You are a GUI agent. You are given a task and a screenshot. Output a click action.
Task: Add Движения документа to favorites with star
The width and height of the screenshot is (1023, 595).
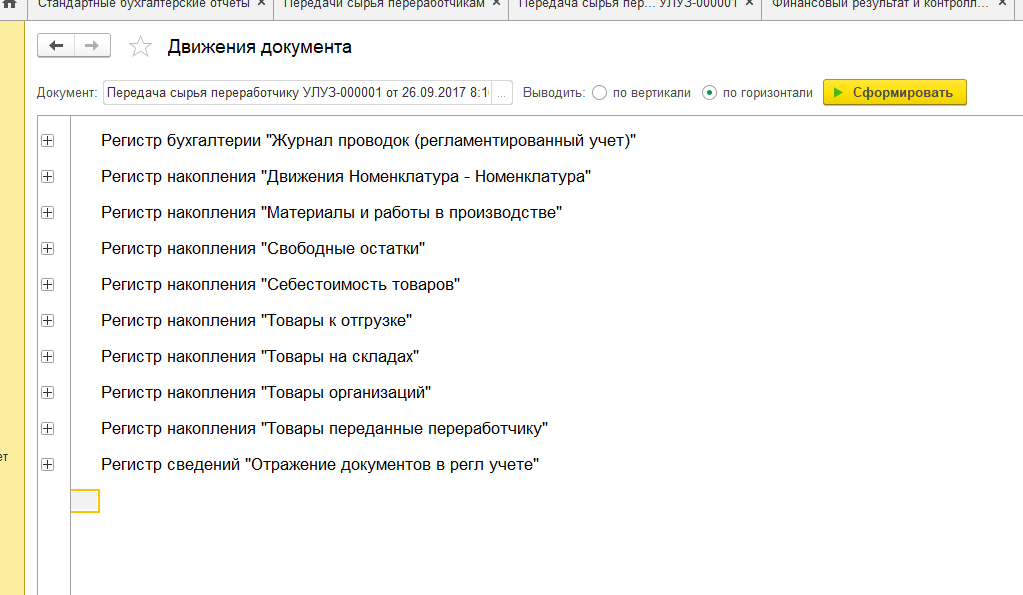click(141, 47)
